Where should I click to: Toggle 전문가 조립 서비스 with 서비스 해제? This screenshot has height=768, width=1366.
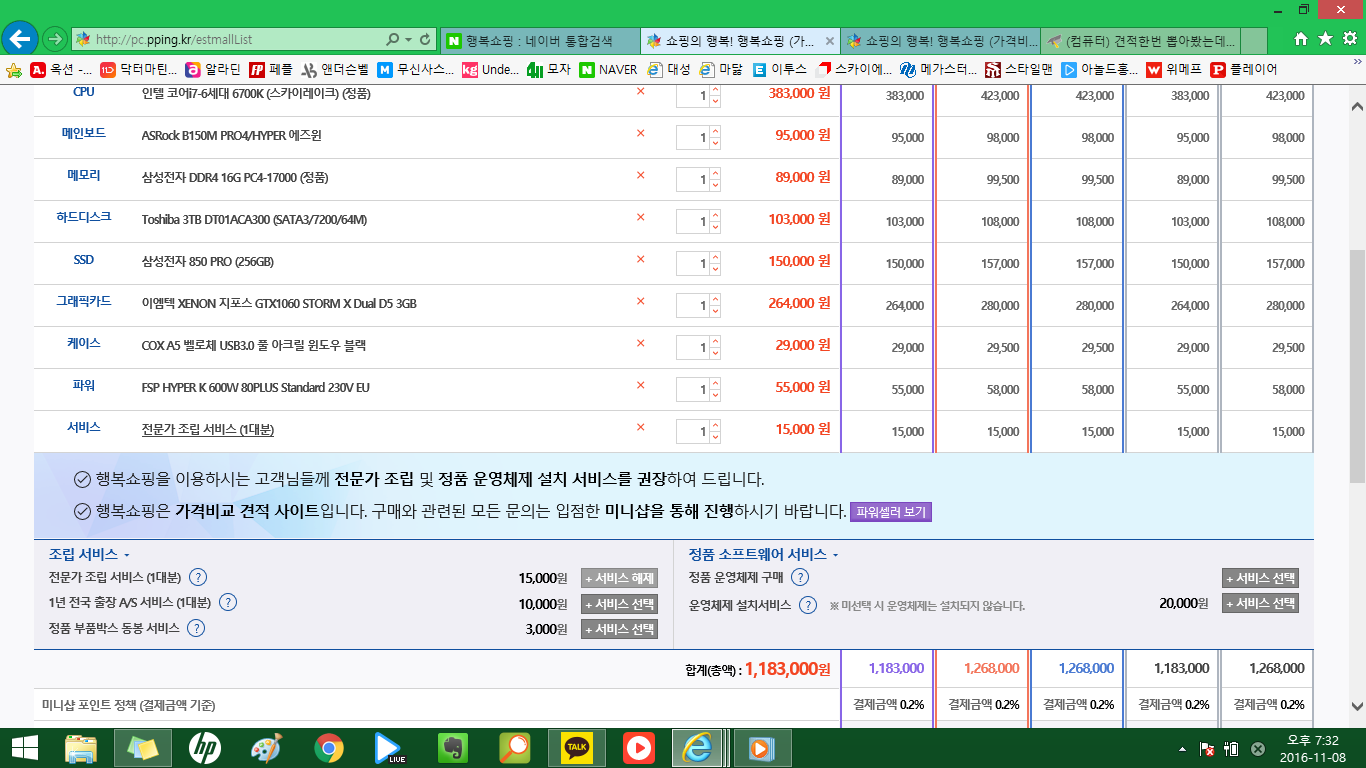[x=619, y=578]
